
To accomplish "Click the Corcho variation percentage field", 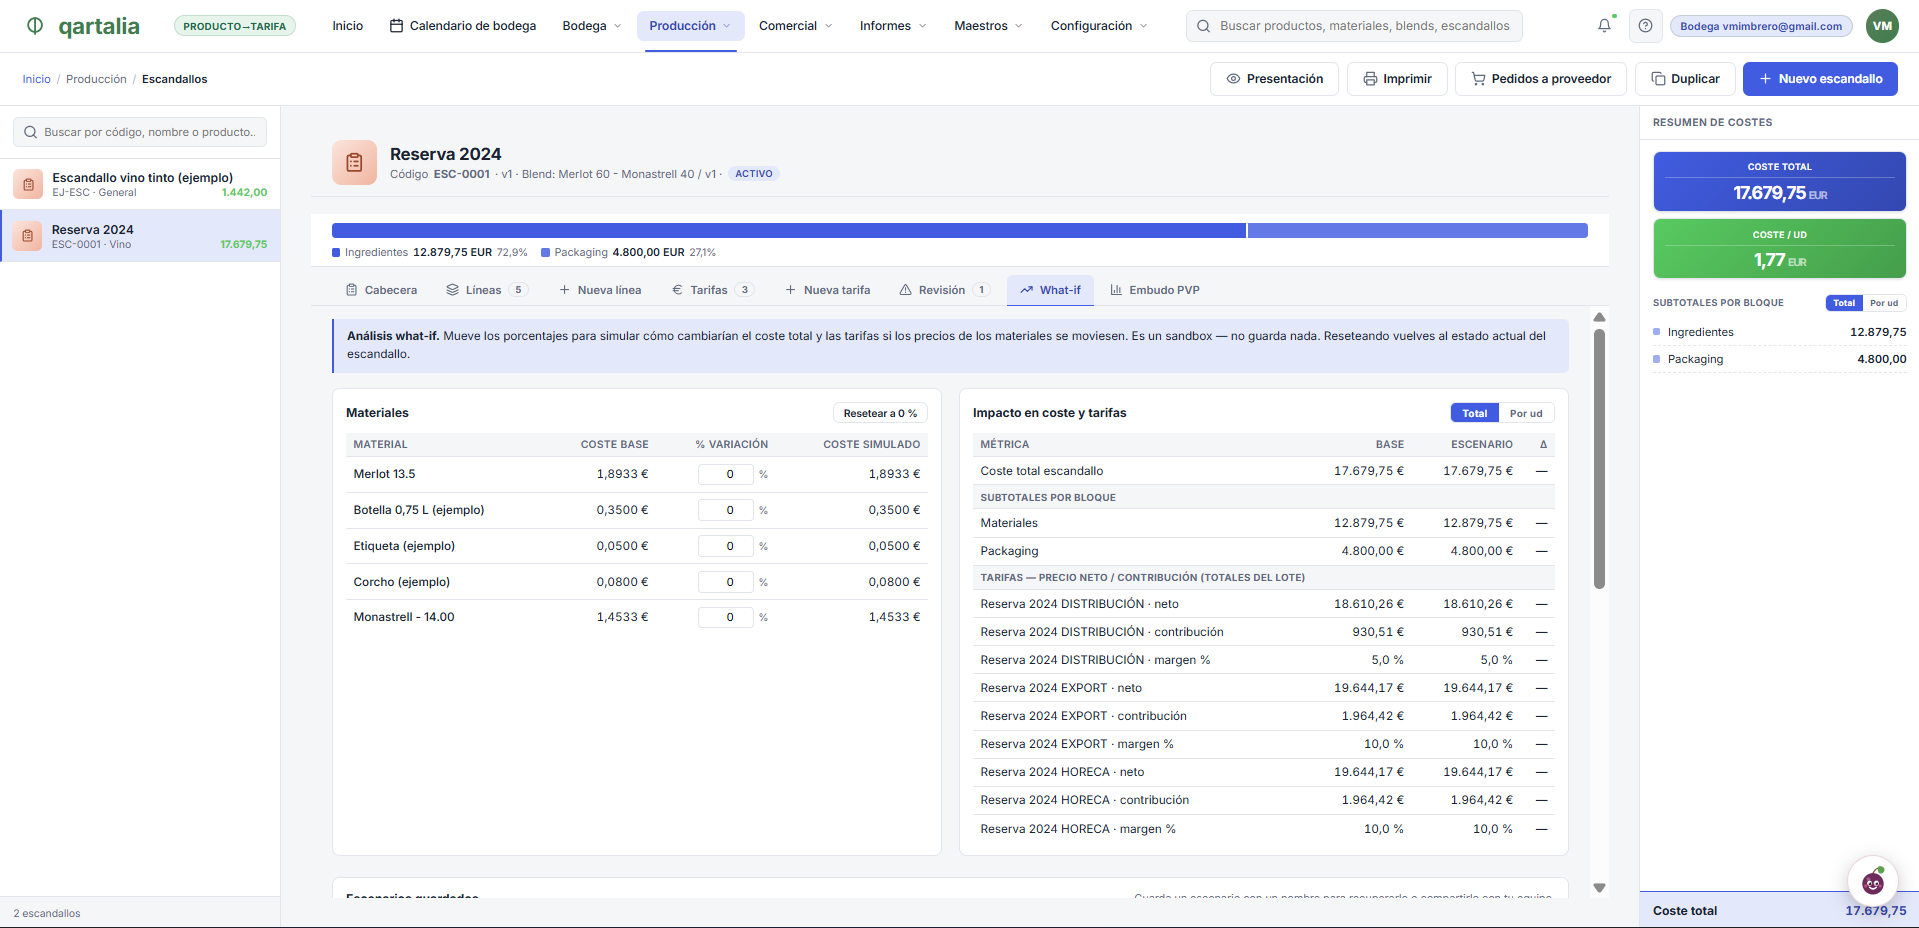I will pyautogui.click(x=726, y=582).
